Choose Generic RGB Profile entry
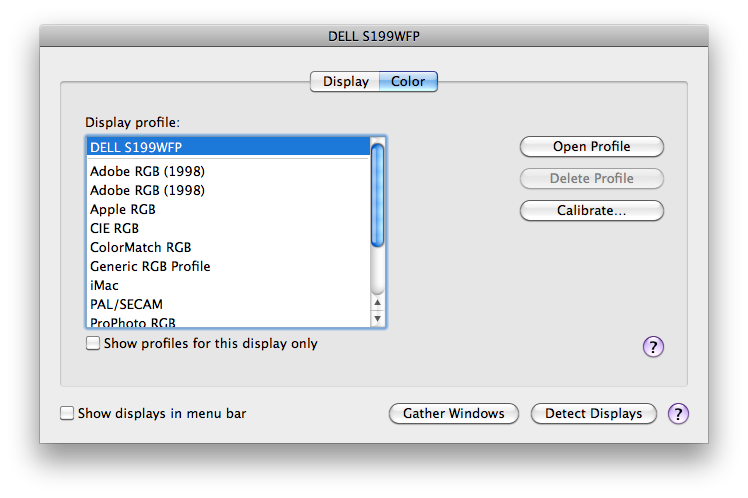 coord(229,267)
